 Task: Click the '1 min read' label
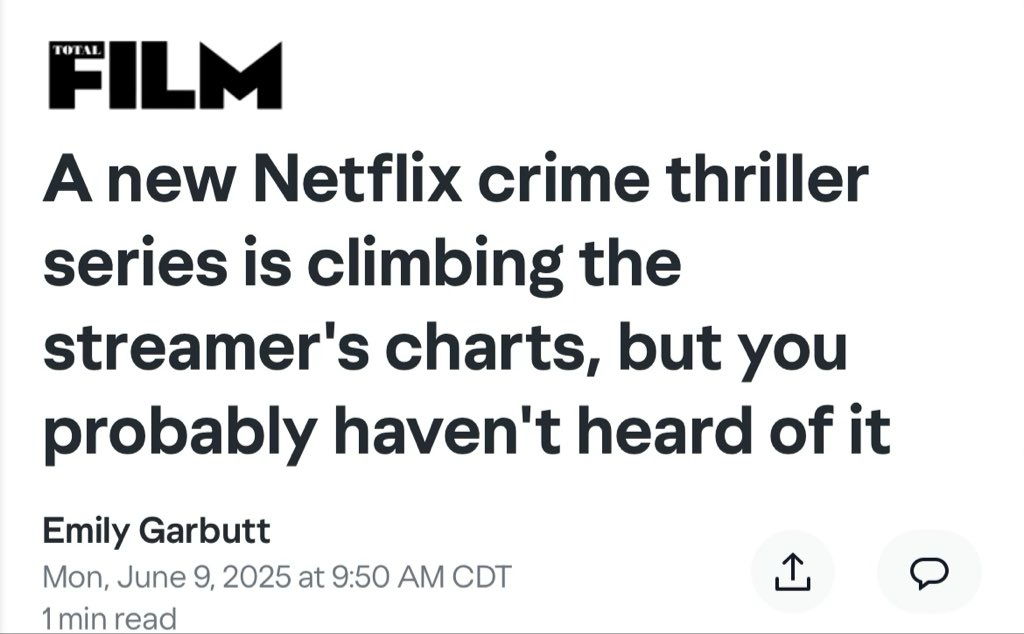tap(109, 618)
